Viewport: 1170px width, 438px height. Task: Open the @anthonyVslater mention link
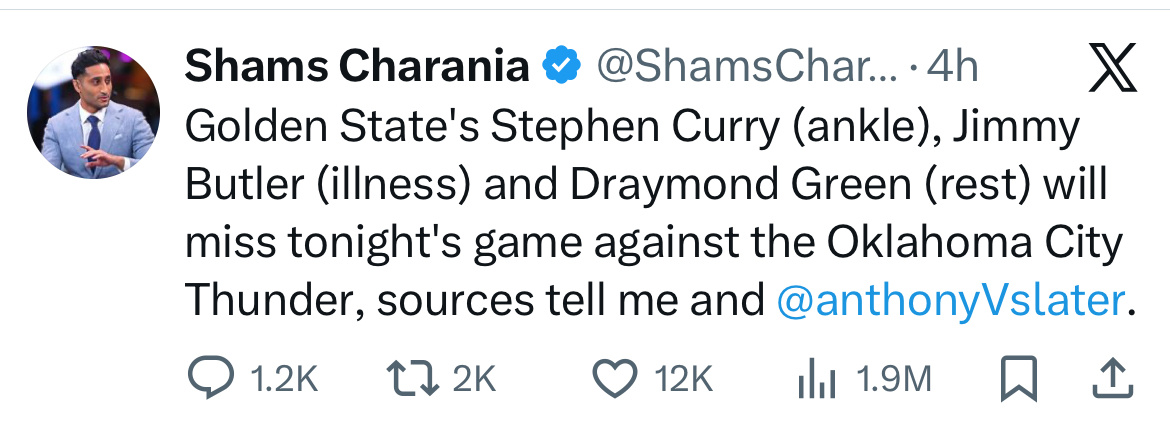tap(950, 300)
